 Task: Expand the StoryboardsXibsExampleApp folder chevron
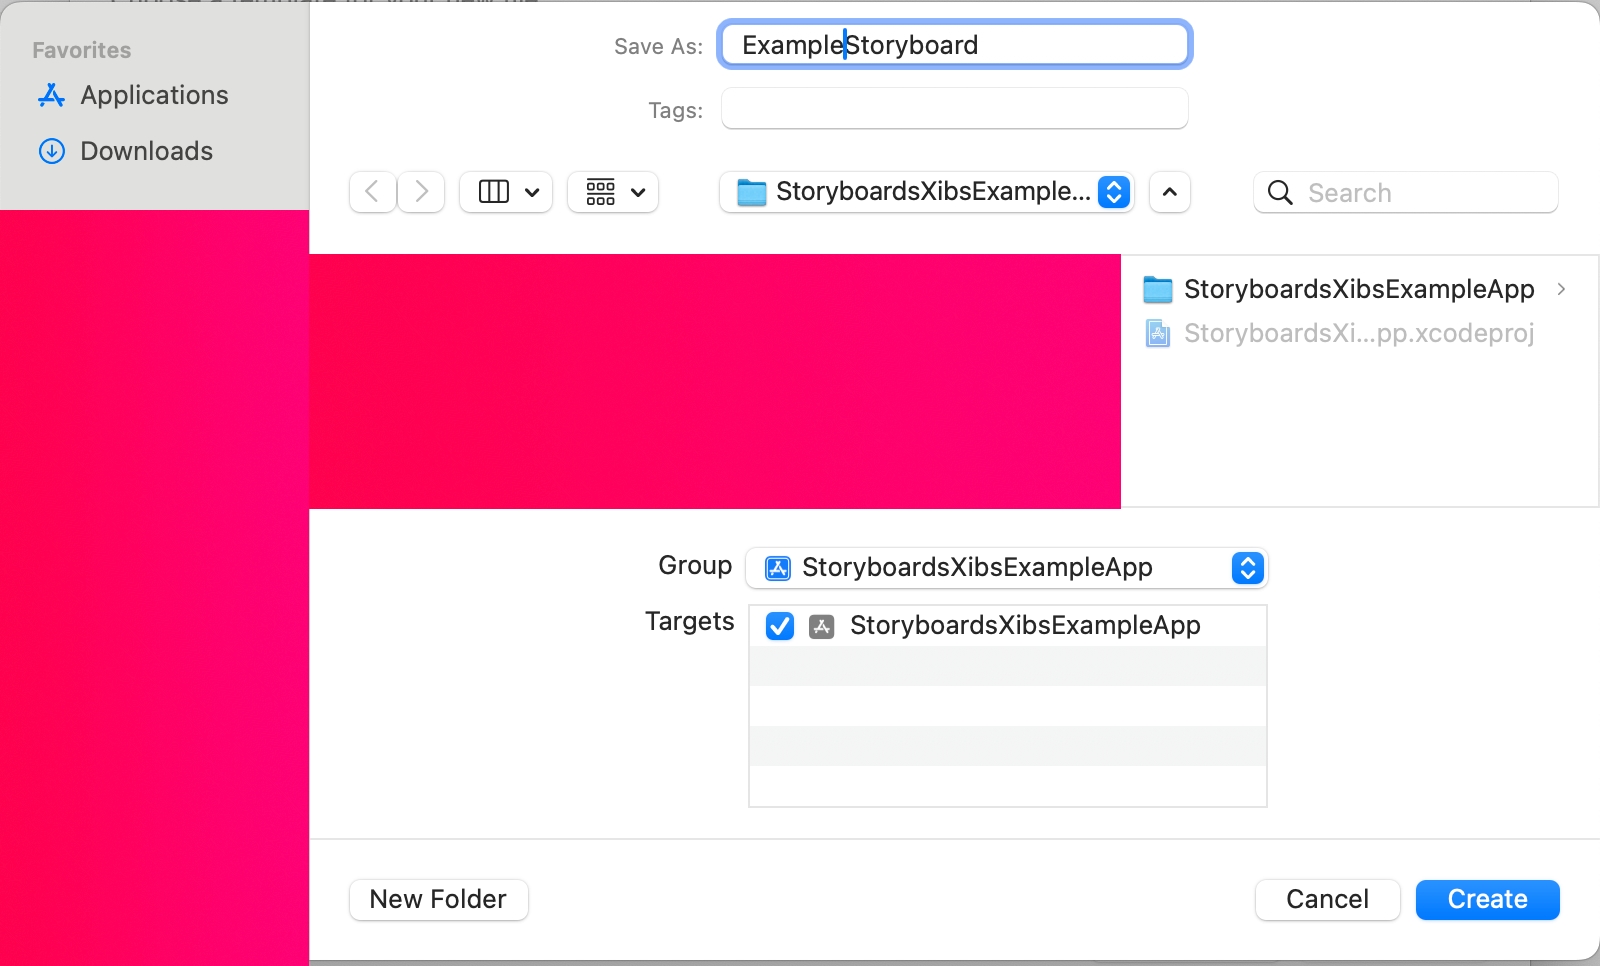[1561, 289]
